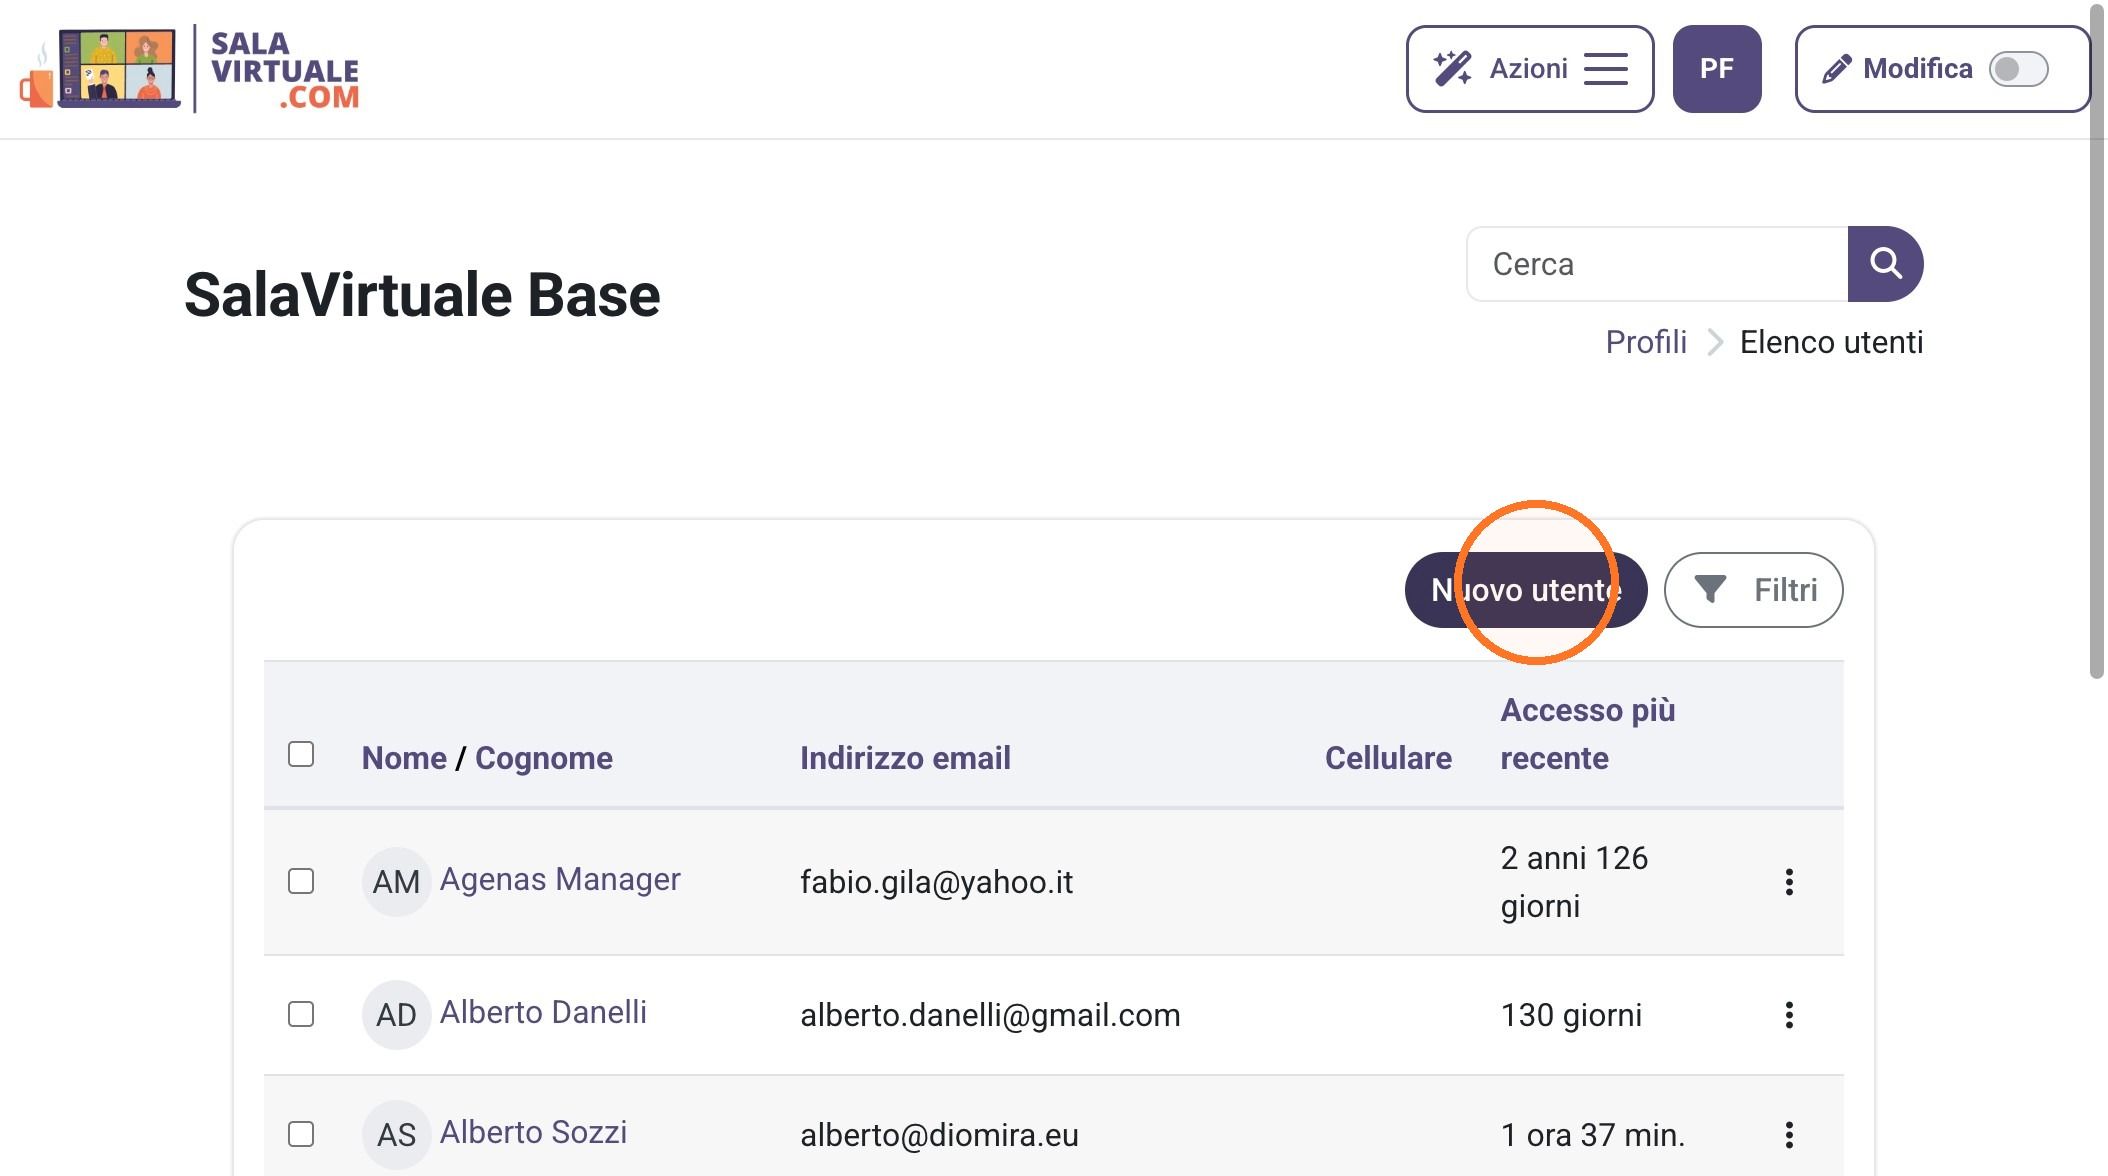The image size is (2108, 1176).
Task: Select the Alberto Danelli row checkbox
Action: click(301, 1014)
